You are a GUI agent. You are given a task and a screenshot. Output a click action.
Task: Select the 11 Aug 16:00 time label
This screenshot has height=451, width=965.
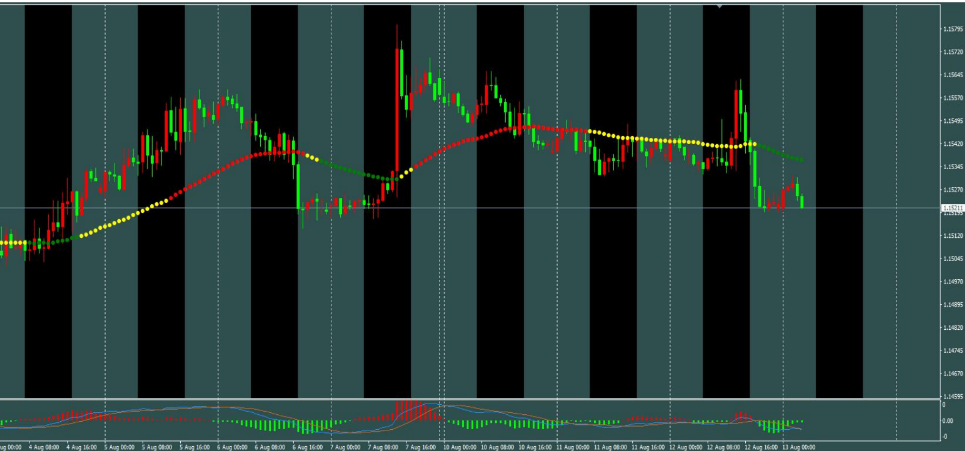[x=649, y=447]
